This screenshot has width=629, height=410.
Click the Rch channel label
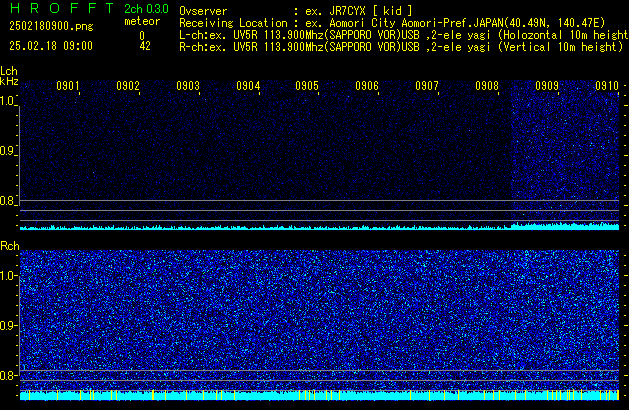click(x=10, y=246)
